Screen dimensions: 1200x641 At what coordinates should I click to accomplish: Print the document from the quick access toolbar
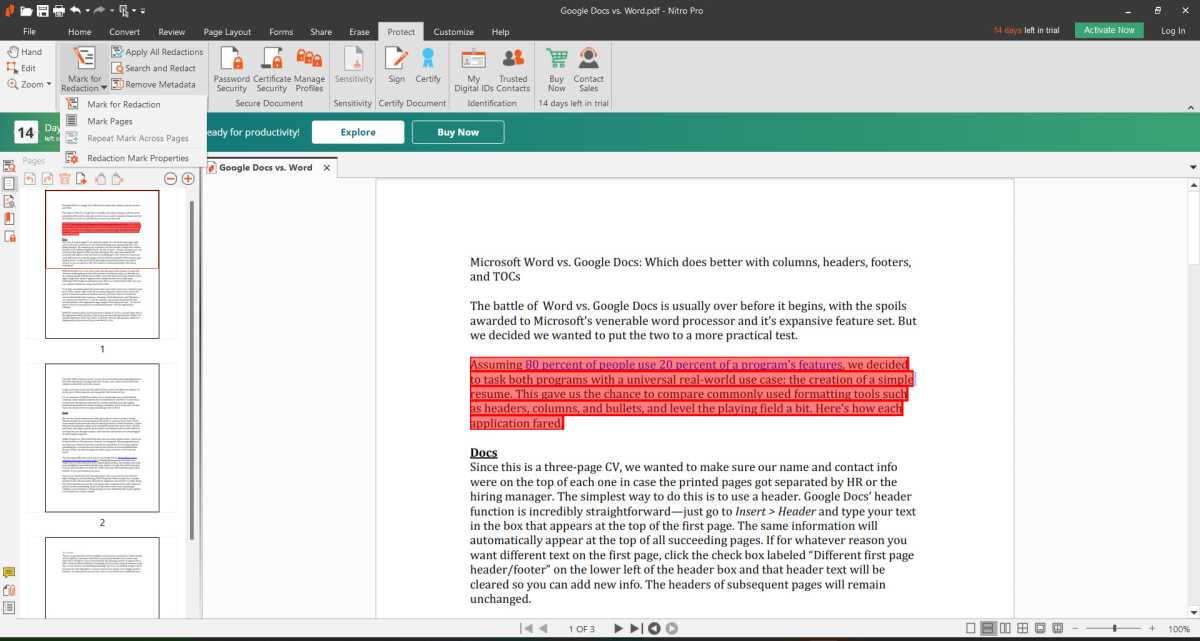coord(59,10)
